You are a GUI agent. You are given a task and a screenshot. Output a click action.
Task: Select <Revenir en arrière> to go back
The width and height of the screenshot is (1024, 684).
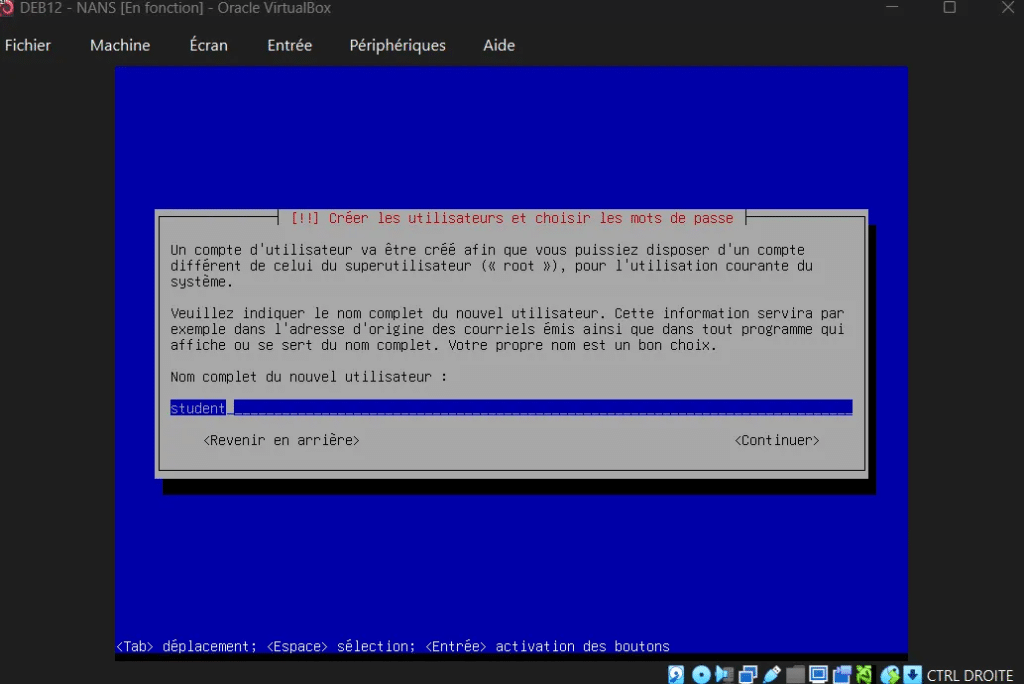pos(281,440)
